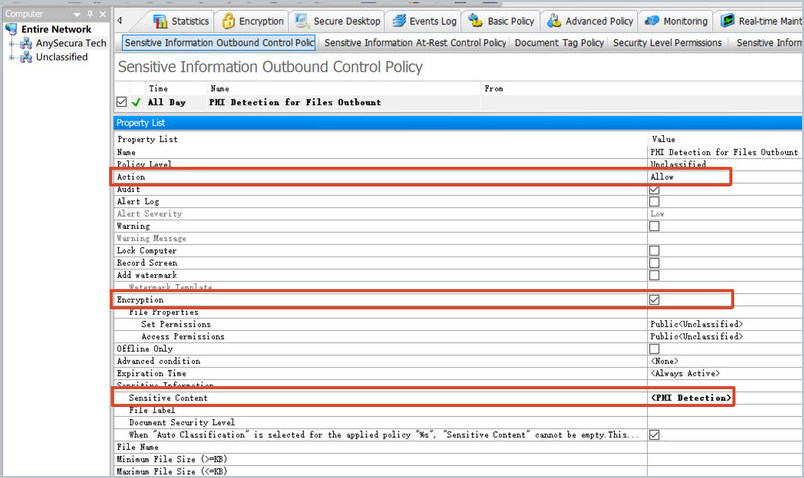Viewport: 804px width, 478px height.
Task: Click the All Day time cell
Action: click(167, 102)
